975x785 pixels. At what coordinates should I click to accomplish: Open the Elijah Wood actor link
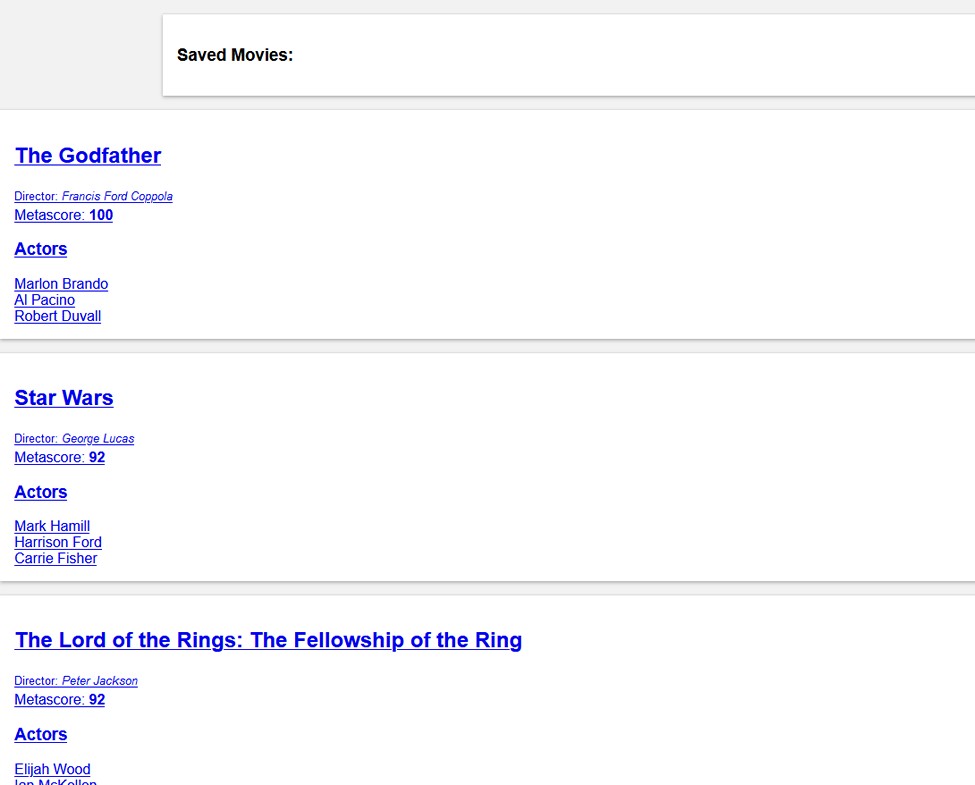pos(52,769)
